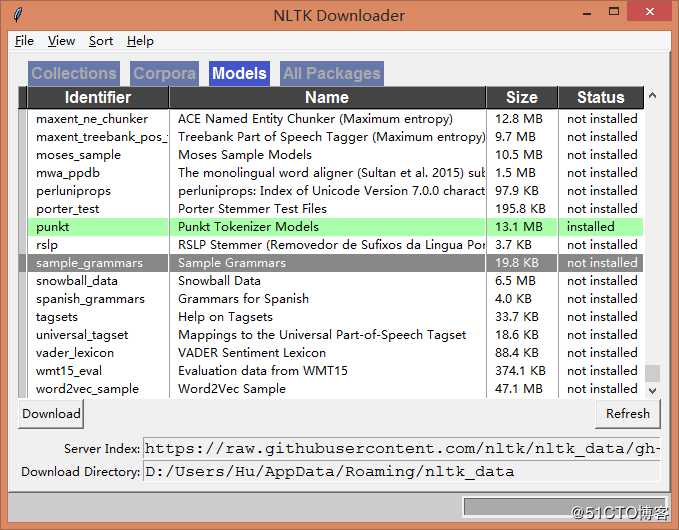
Task: Click 'Moses Sample Models' name cell
Action: [x=245, y=155]
